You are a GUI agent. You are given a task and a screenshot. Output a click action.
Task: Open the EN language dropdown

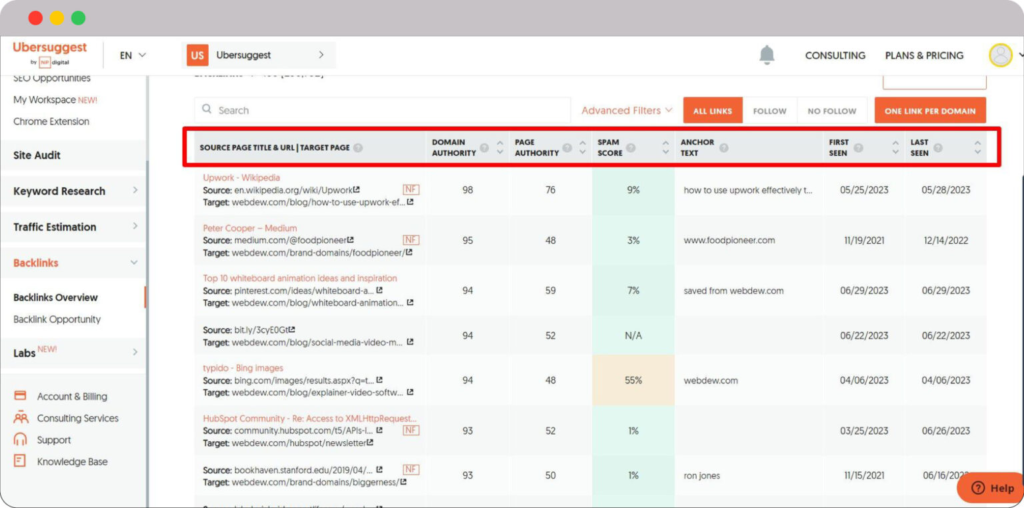click(x=133, y=56)
